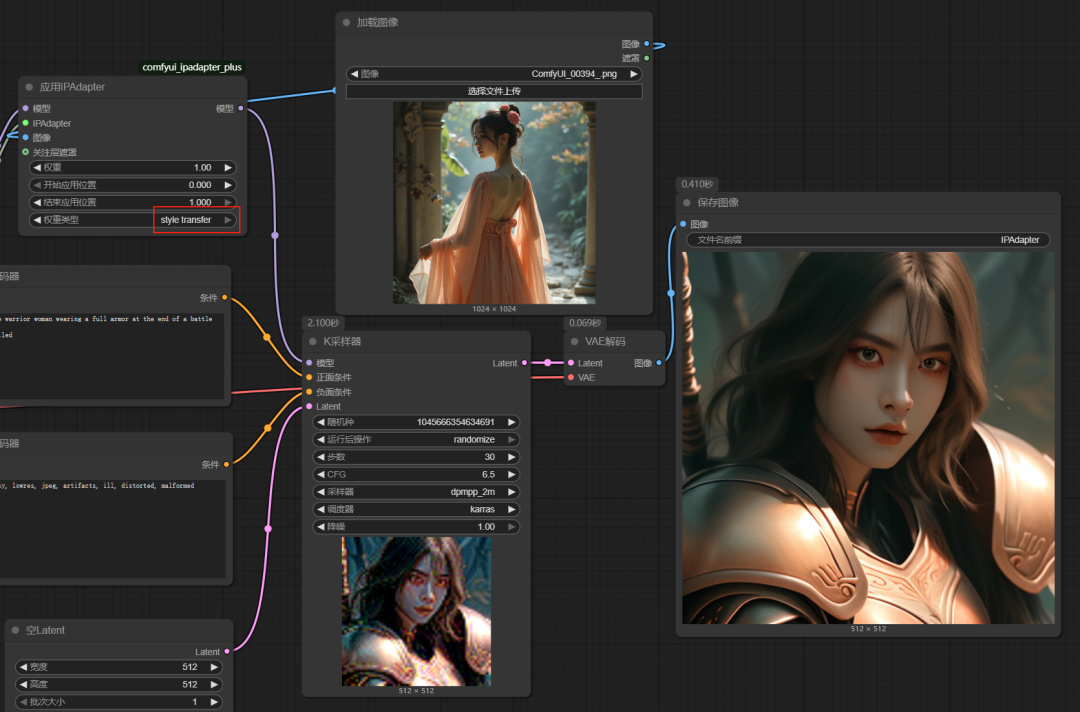Increase 开始应用位置 with its right arrow

point(228,185)
